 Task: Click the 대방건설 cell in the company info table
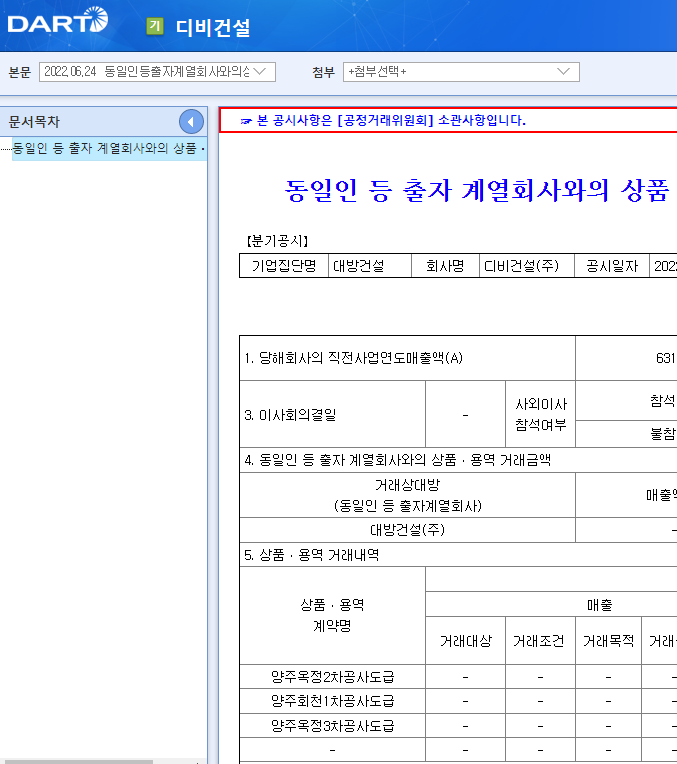tap(370, 266)
